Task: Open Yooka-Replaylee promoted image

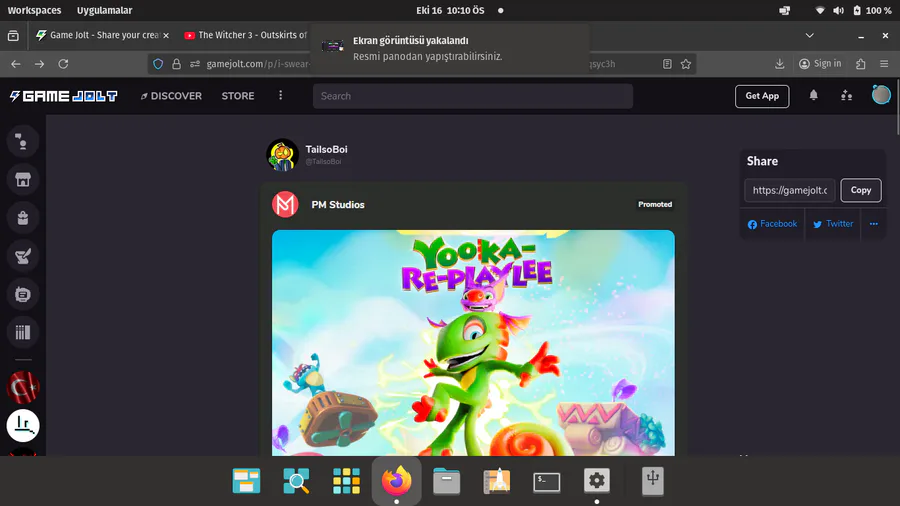Action: point(473,342)
